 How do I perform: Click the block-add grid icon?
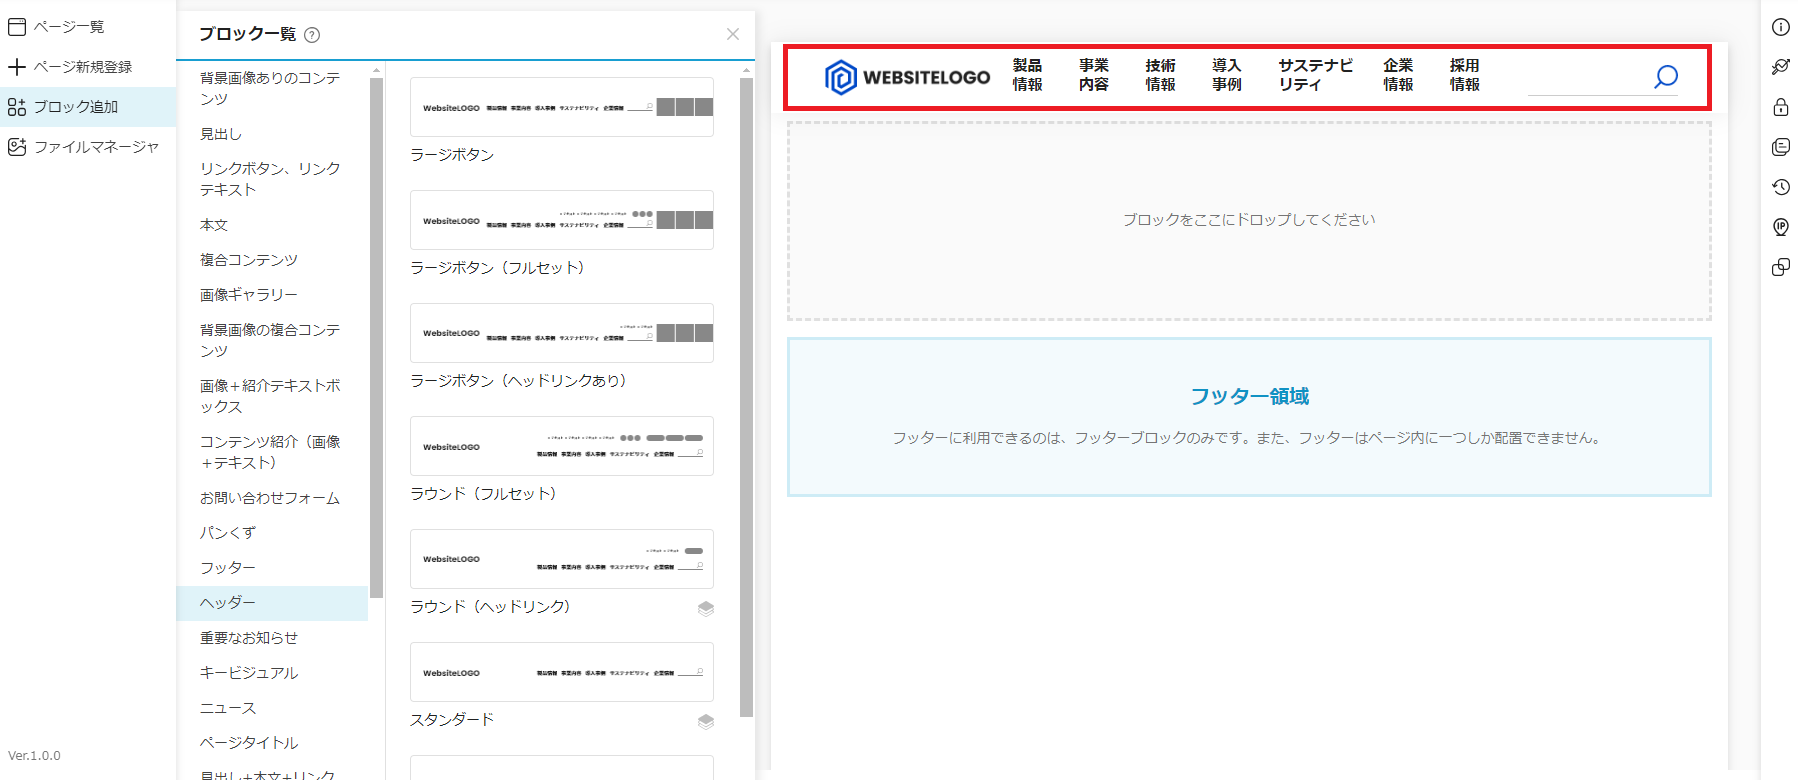coord(17,107)
